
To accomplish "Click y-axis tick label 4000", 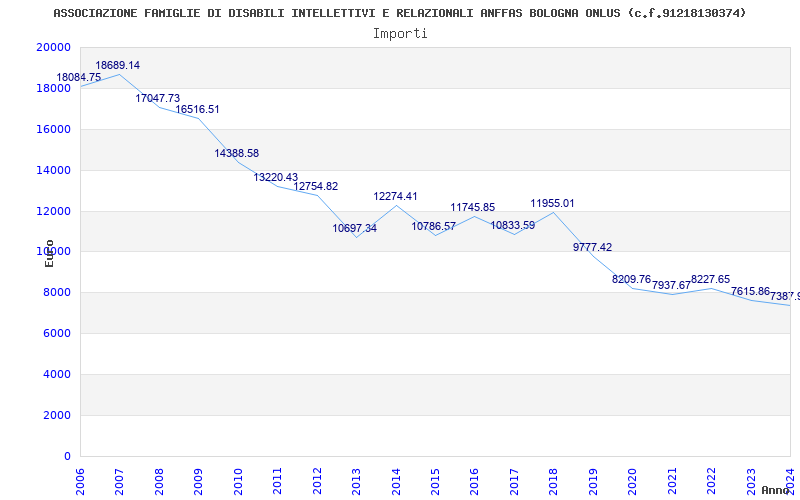I will [57, 374].
